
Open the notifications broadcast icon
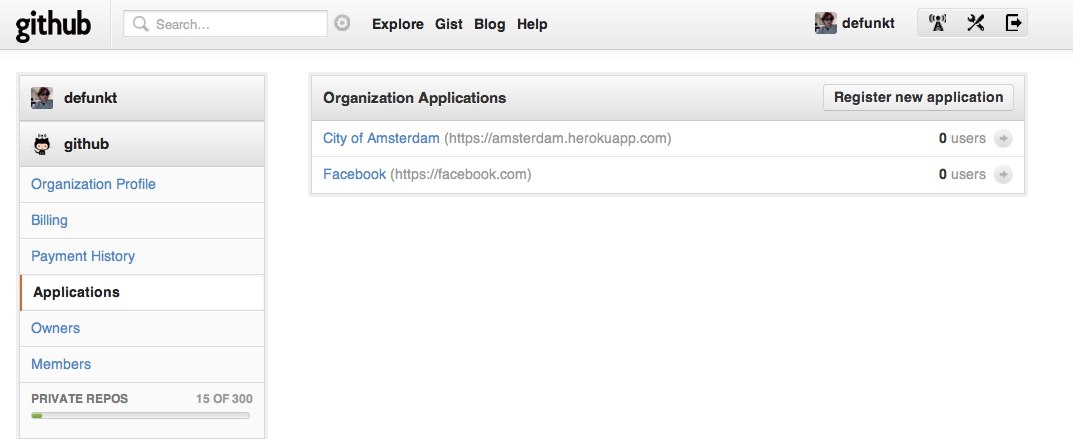point(937,23)
